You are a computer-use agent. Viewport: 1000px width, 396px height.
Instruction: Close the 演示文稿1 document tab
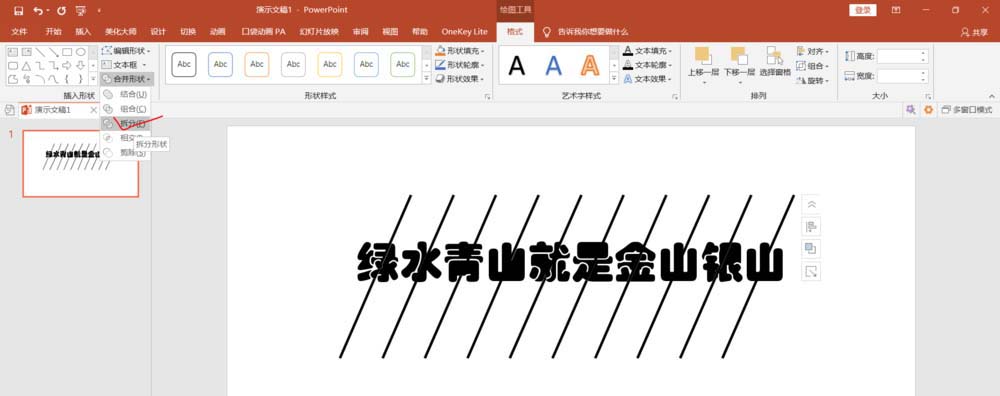pyautogui.click(x=94, y=110)
